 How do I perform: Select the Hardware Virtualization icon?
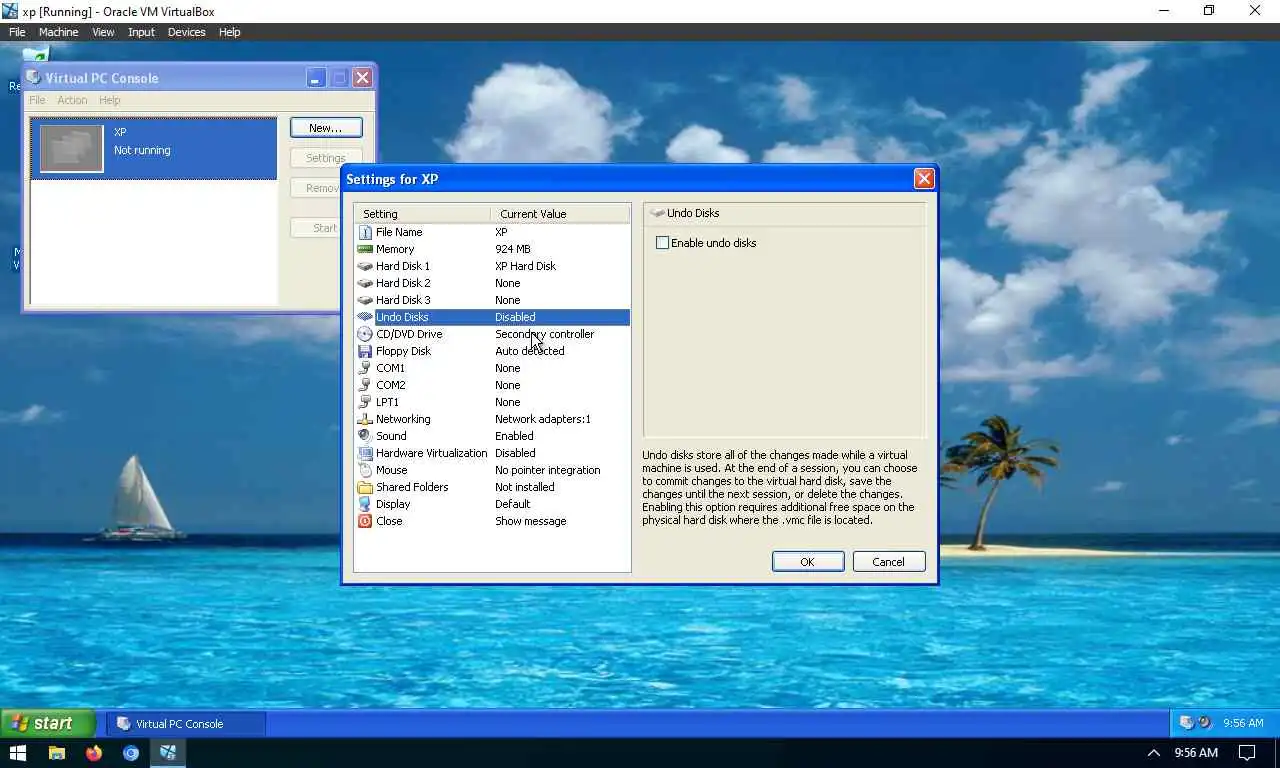pos(365,453)
